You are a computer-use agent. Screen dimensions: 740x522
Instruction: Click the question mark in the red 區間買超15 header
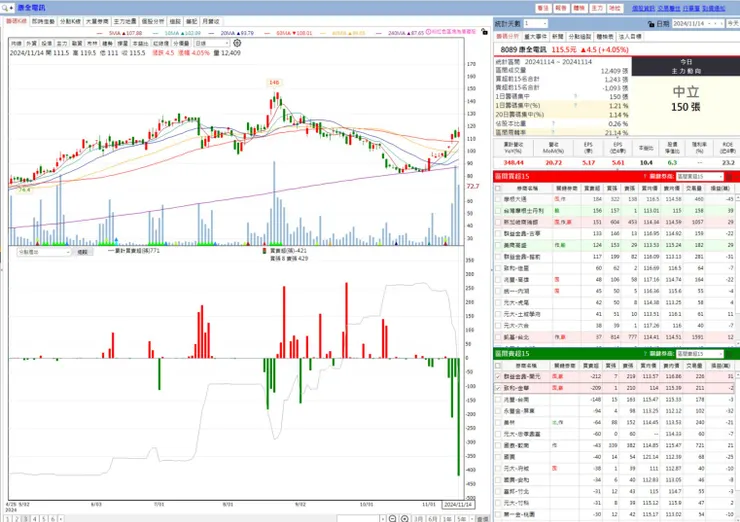point(645,176)
